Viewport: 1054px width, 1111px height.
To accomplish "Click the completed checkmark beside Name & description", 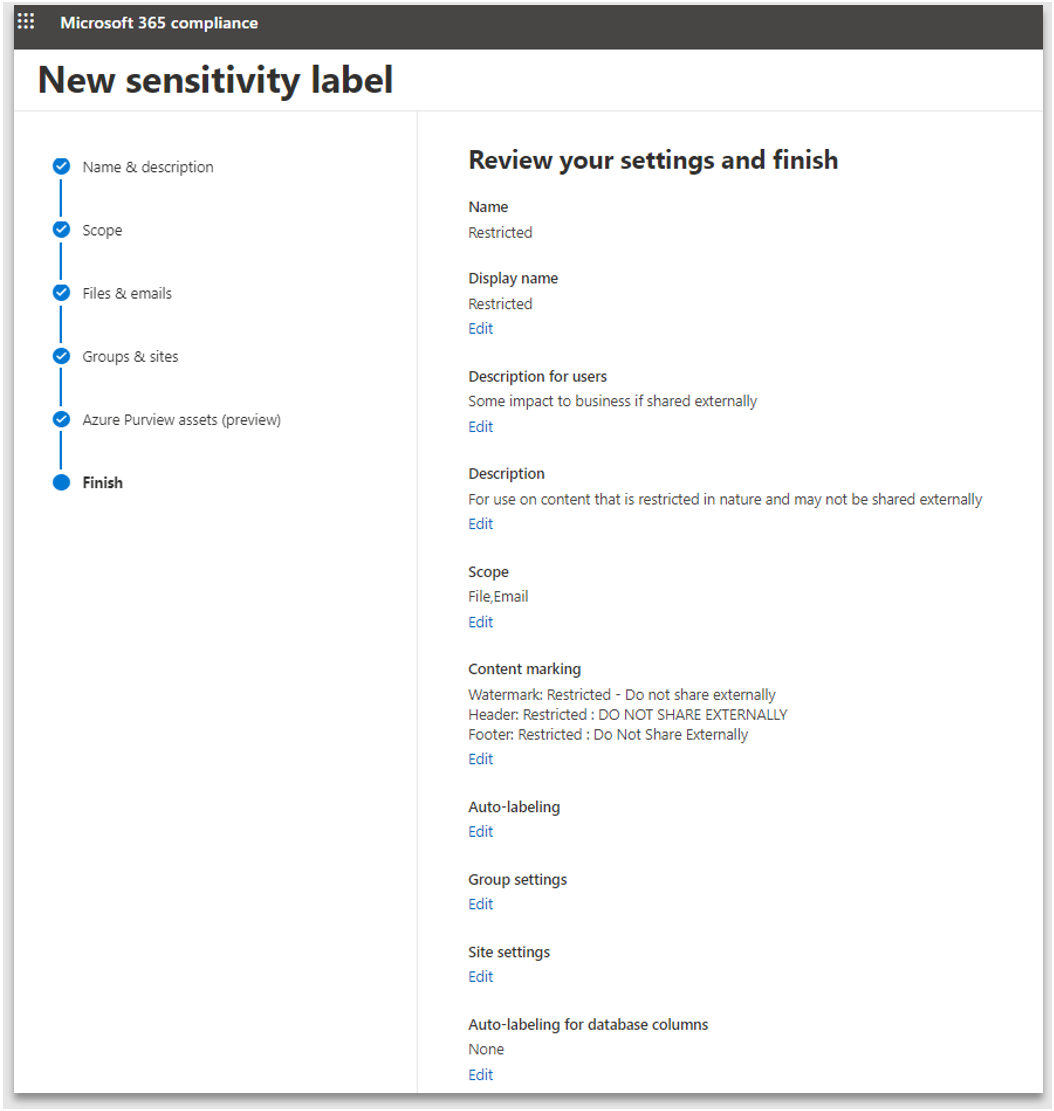I will click(61, 167).
